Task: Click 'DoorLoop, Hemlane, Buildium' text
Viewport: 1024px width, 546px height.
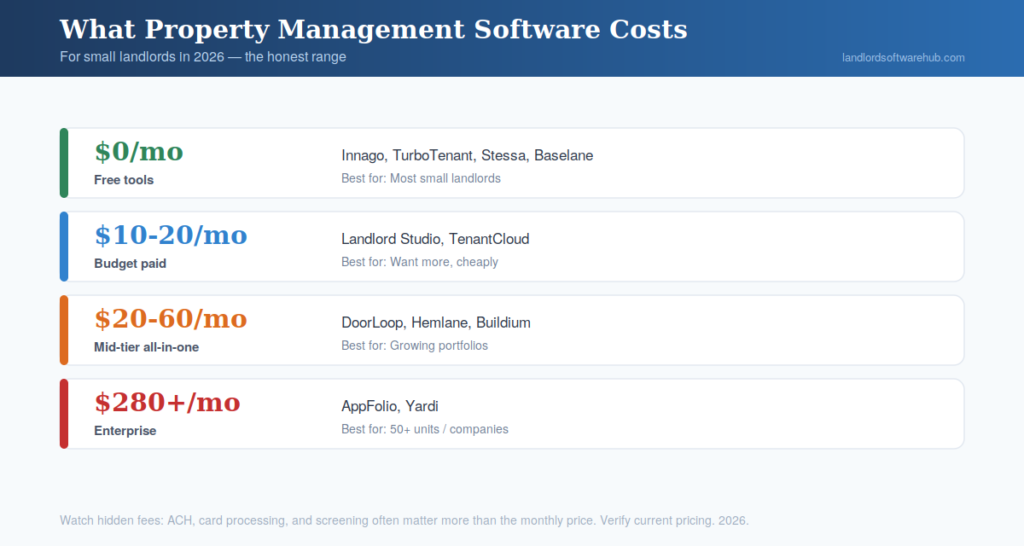Action: (x=436, y=323)
